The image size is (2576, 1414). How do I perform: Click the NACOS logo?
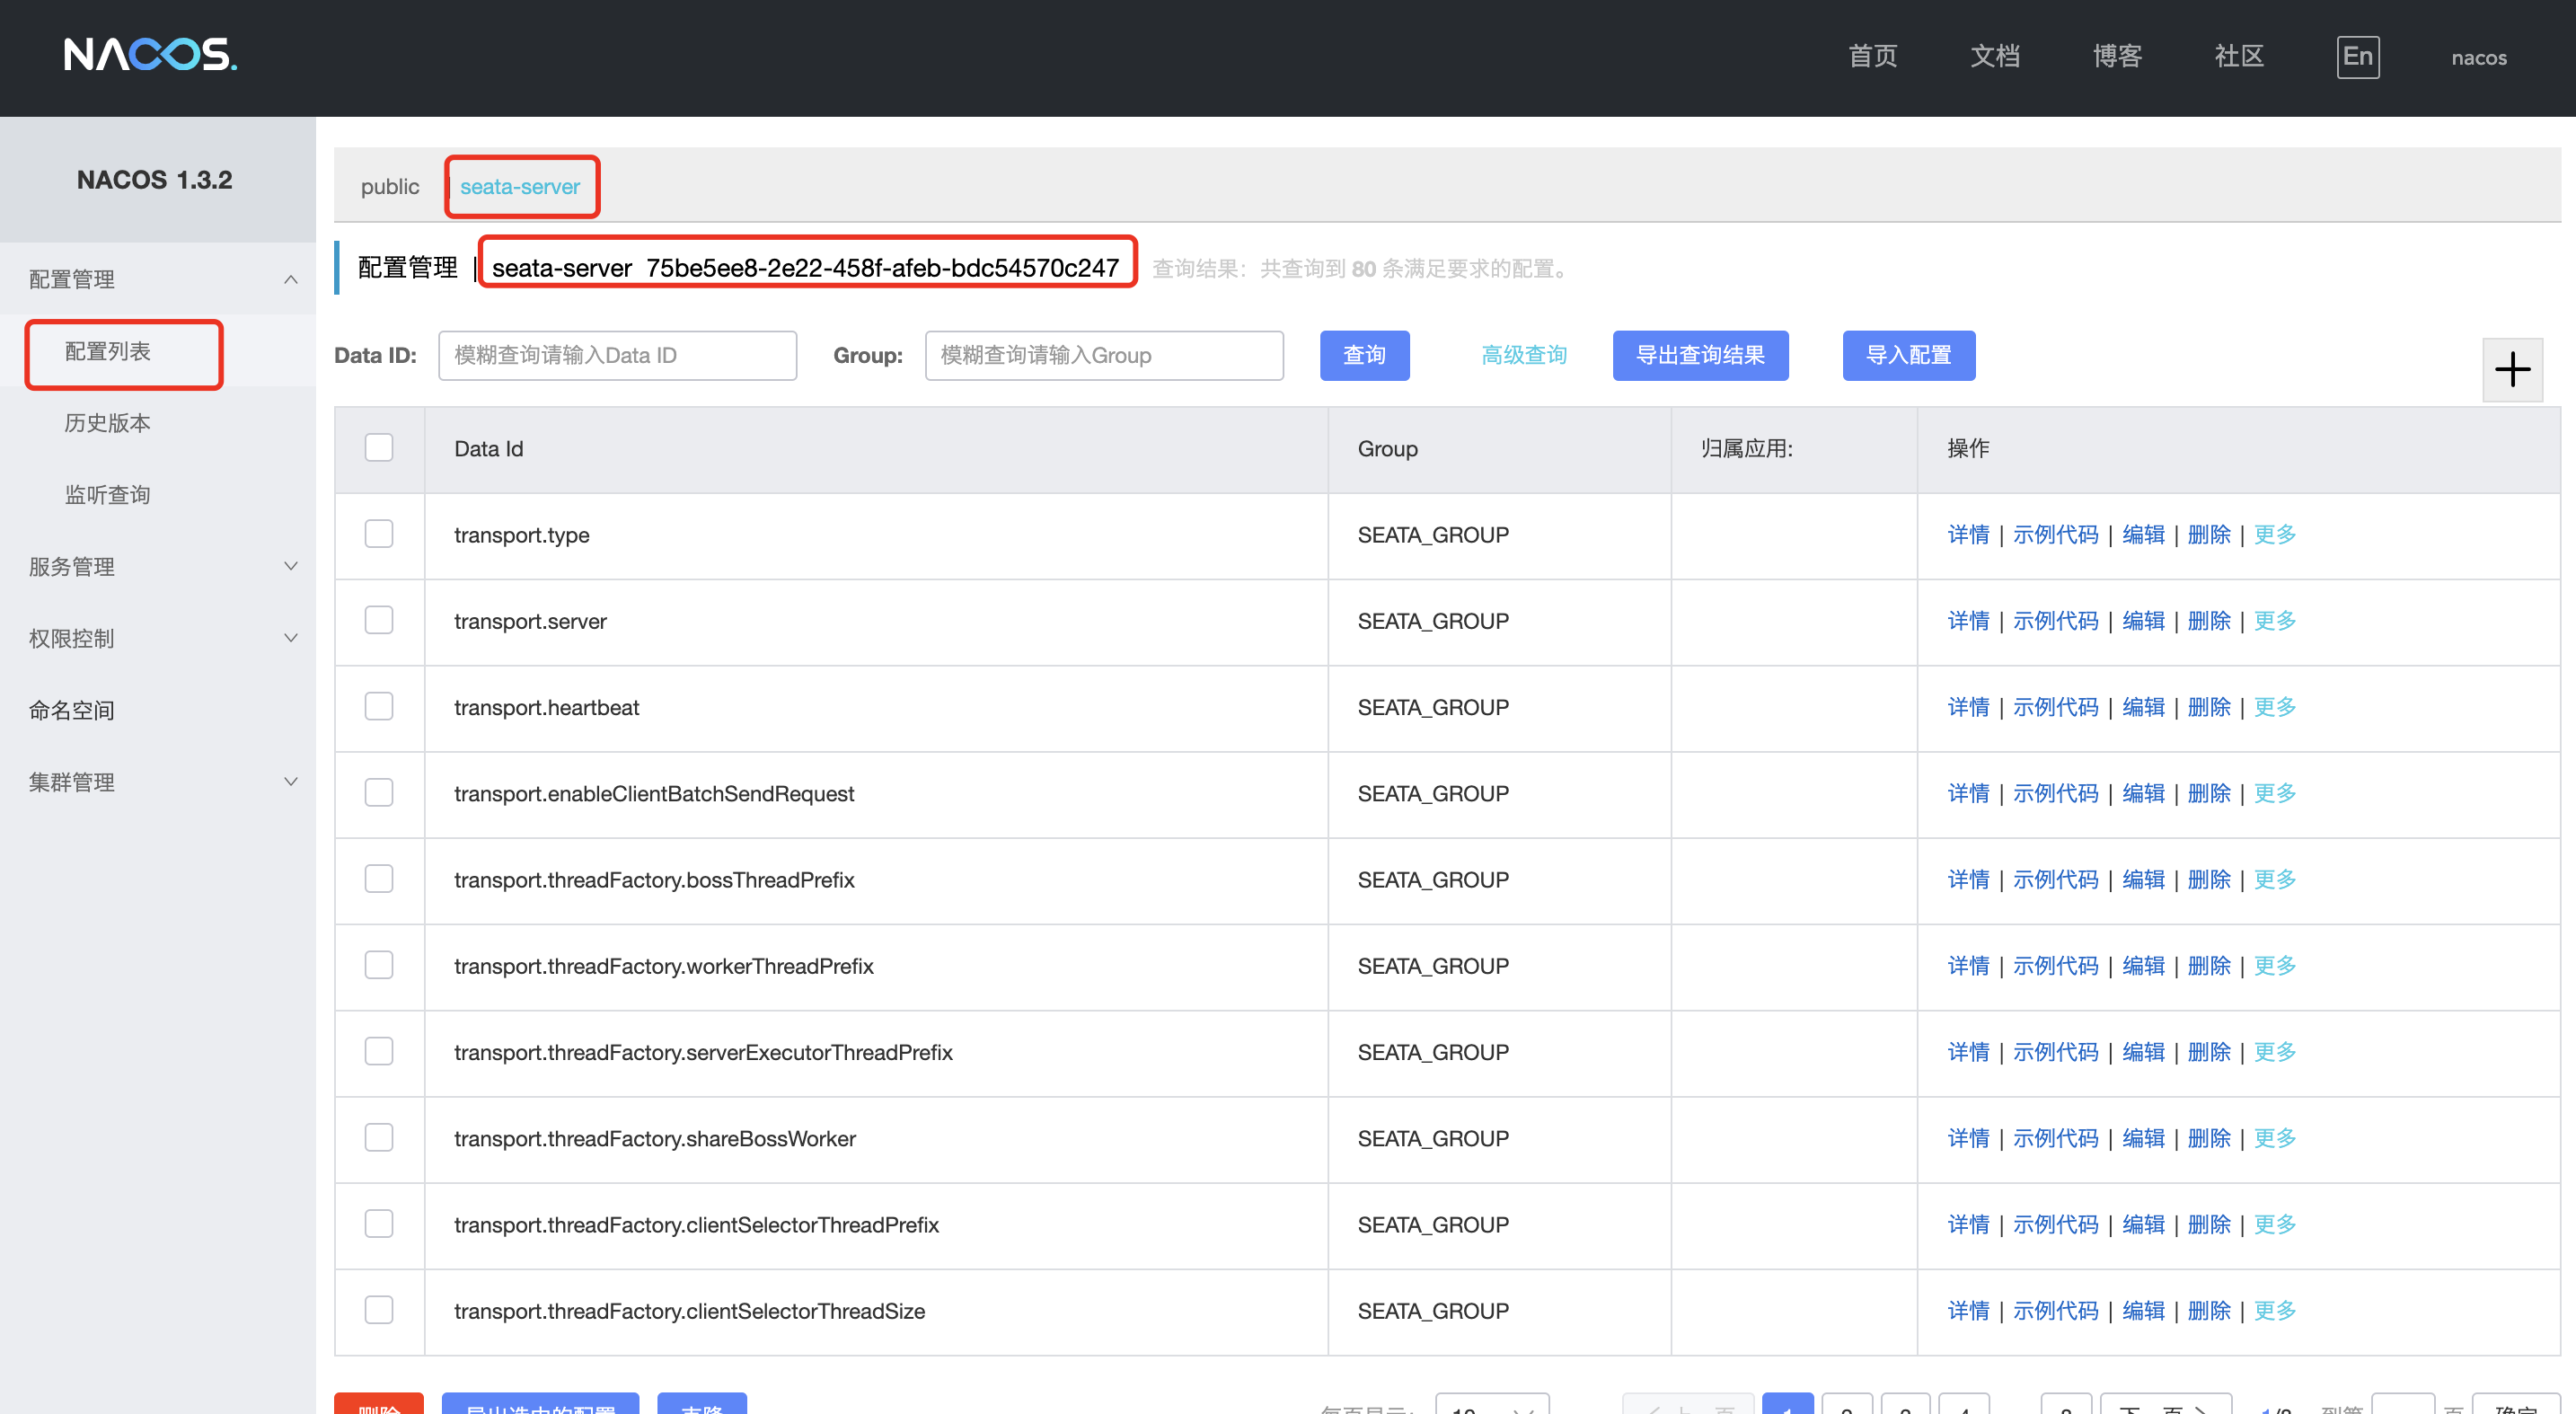click(150, 55)
